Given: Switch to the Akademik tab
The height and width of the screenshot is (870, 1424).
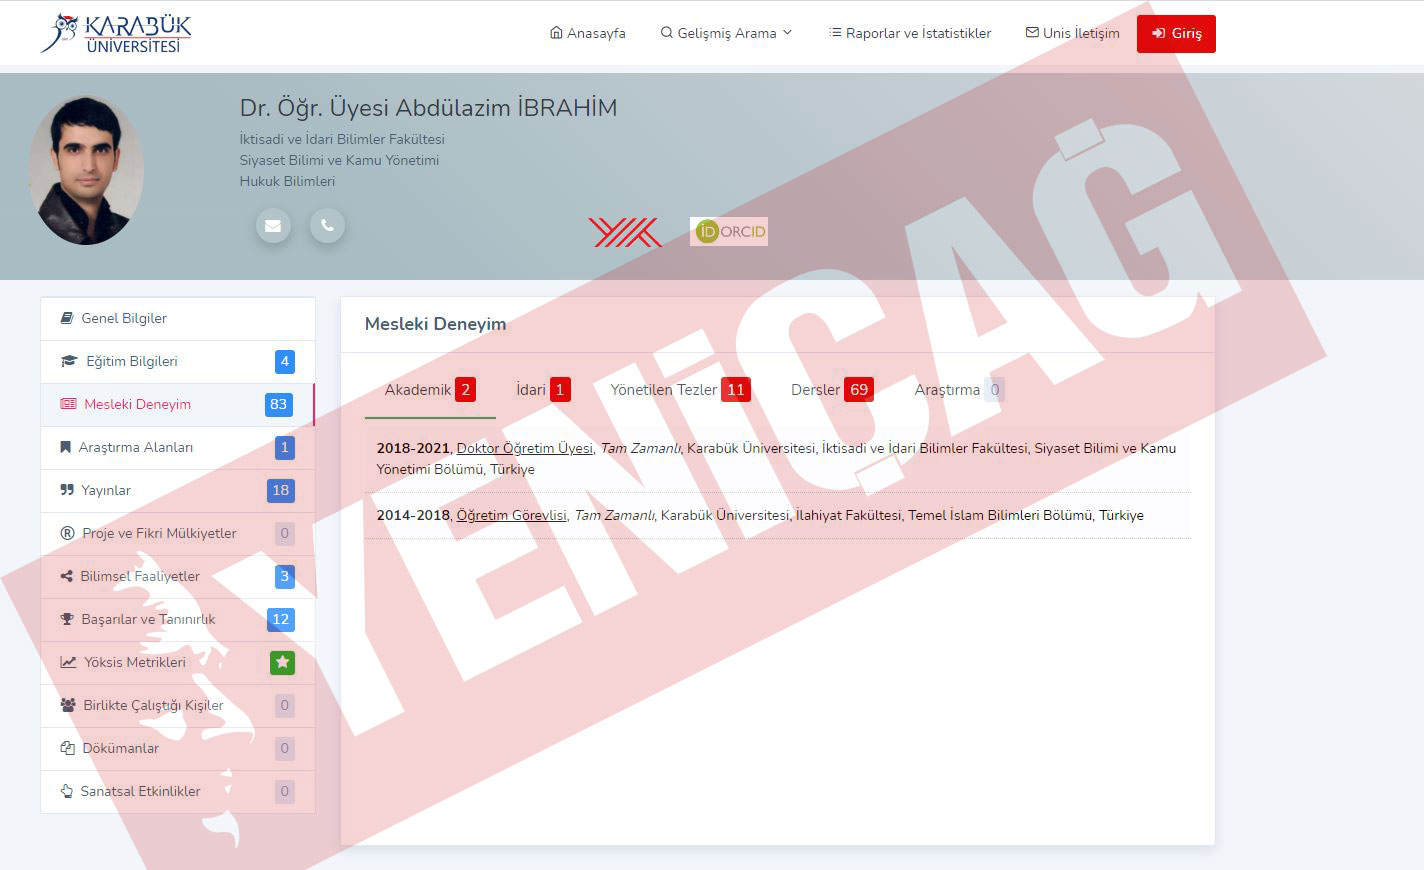Looking at the screenshot, I should pyautogui.click(x=430, y=390).
